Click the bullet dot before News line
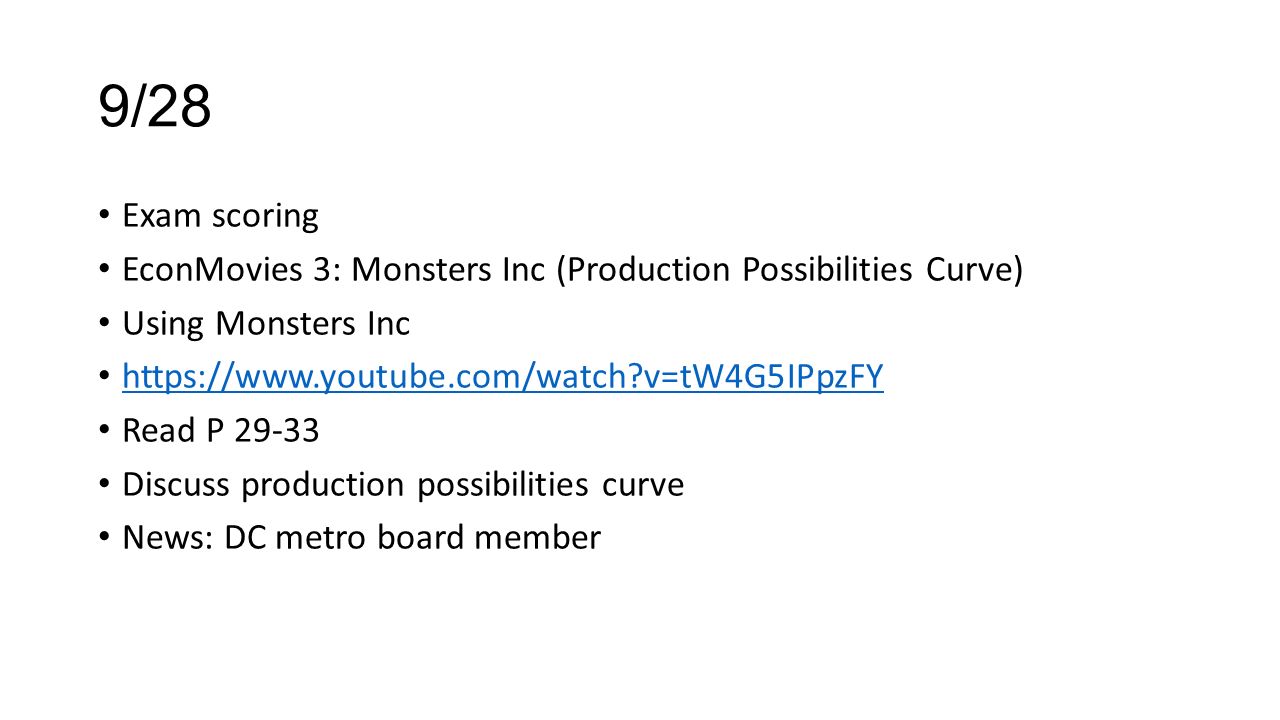This screenshot has width=1280, height=720. pos(105,539)
